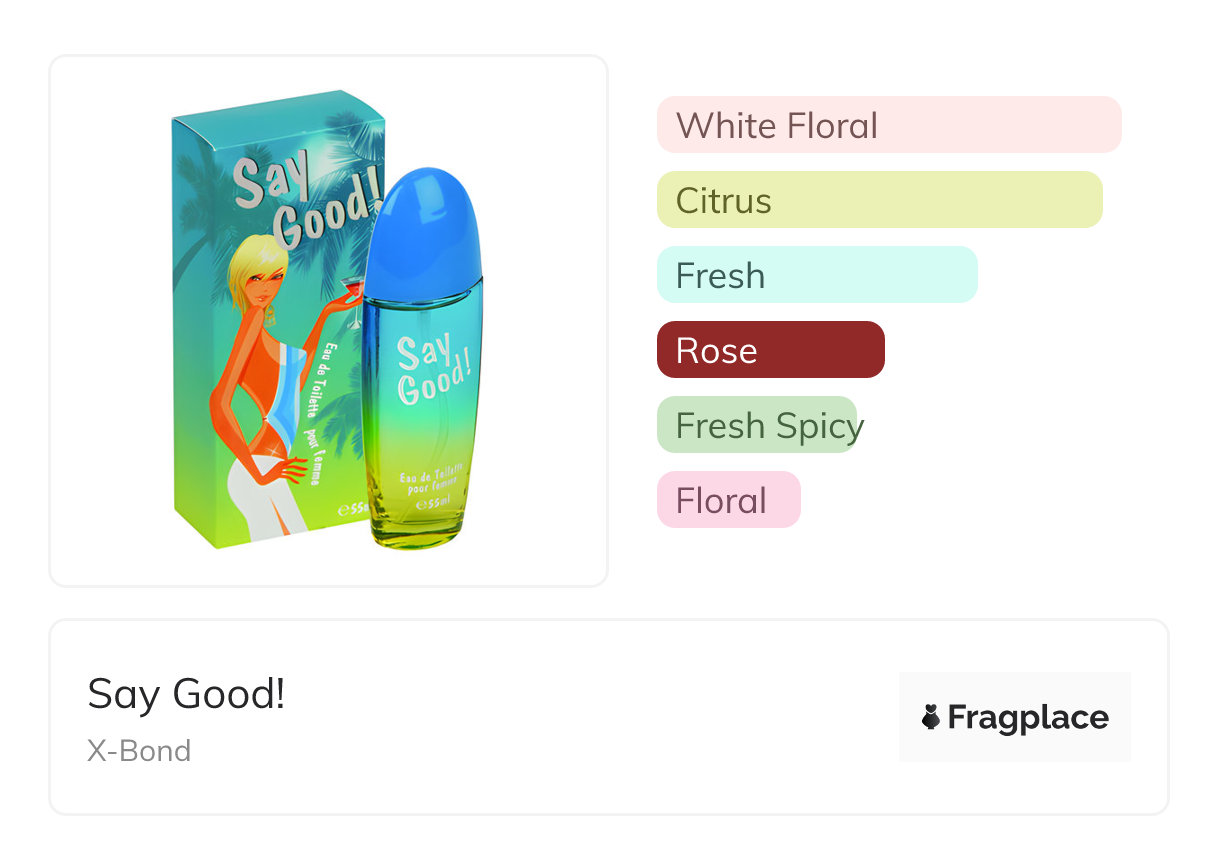
Task: Click the X-Bond brand name
Action: tap(139, 750)
